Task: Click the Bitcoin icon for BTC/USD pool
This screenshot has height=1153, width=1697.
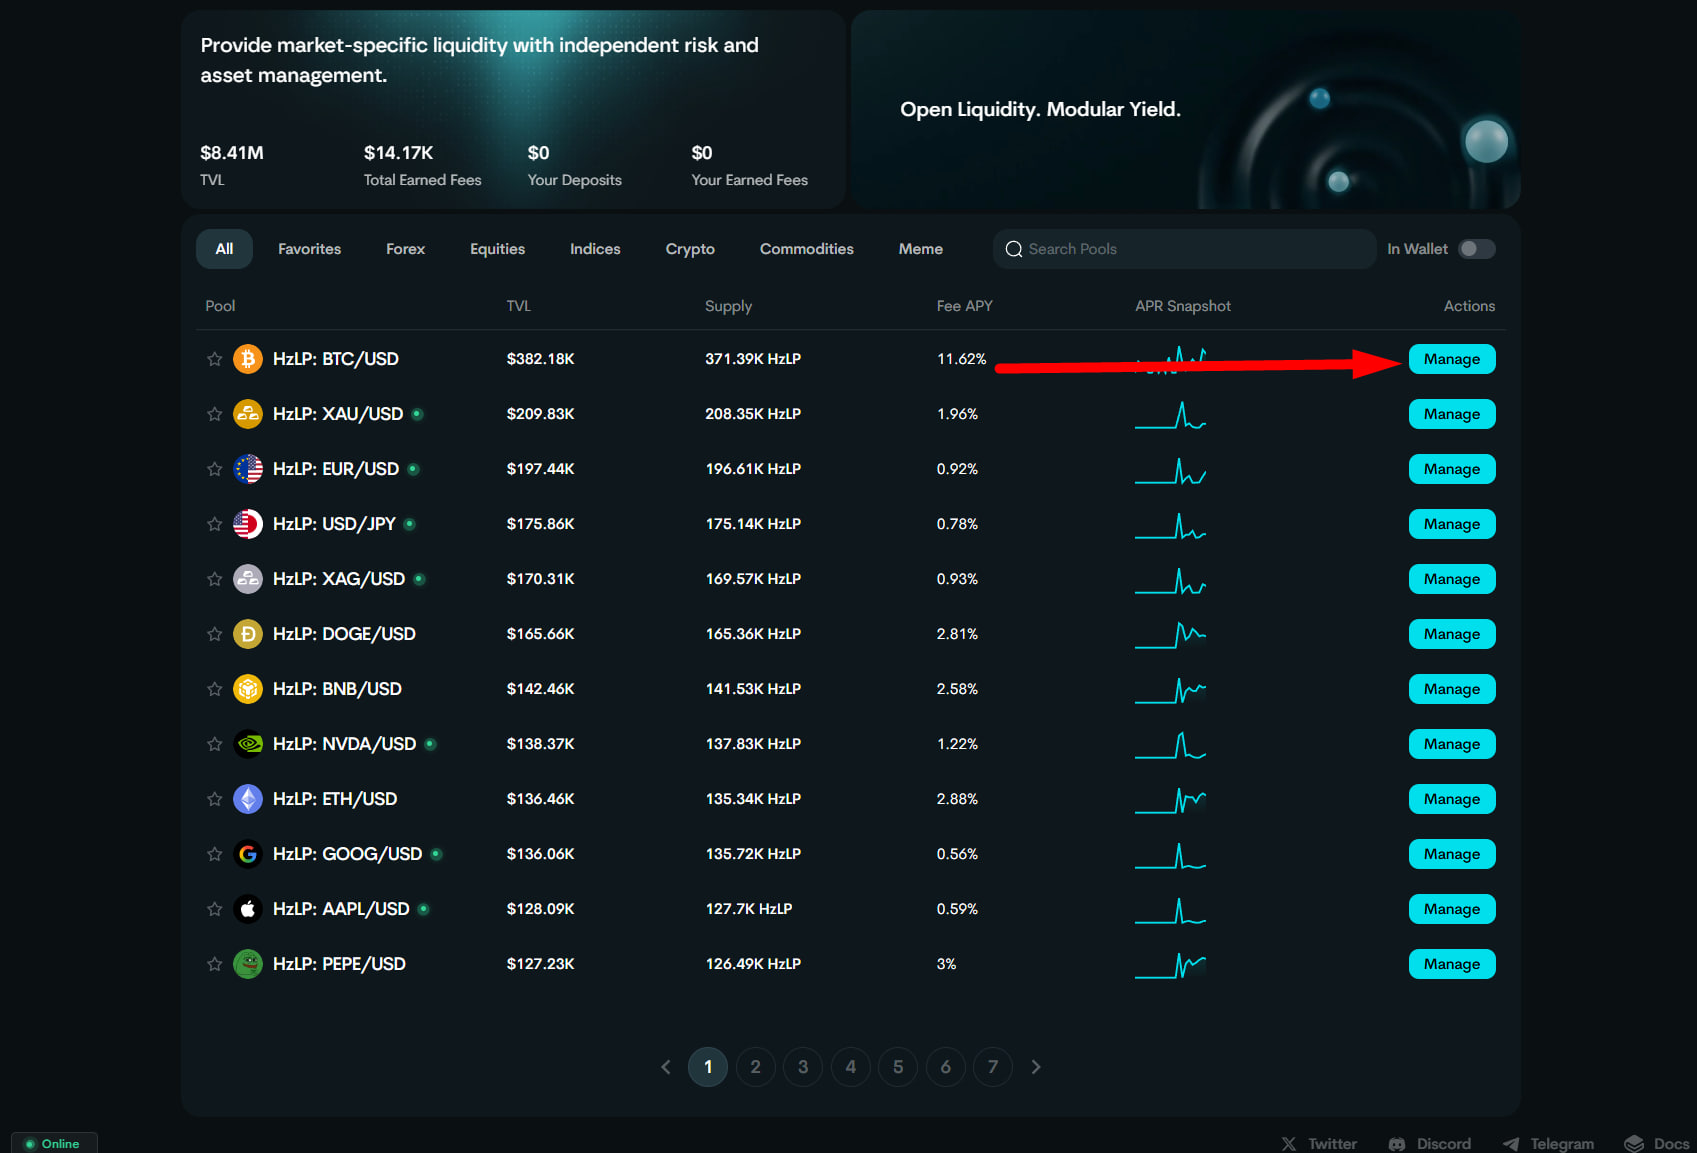Action: click(x=248, y=359)
